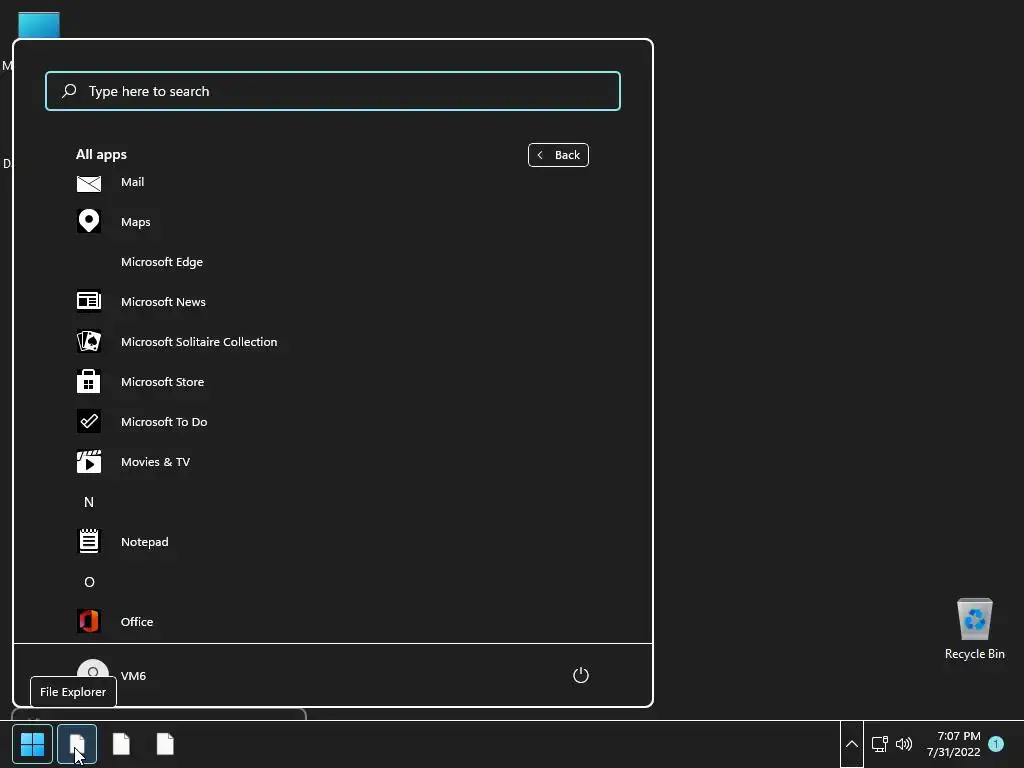The width and height of the screenshot is (1024, 768).
Task: Open Microsoft To Do checkmark icon
Action: (89, 421)
